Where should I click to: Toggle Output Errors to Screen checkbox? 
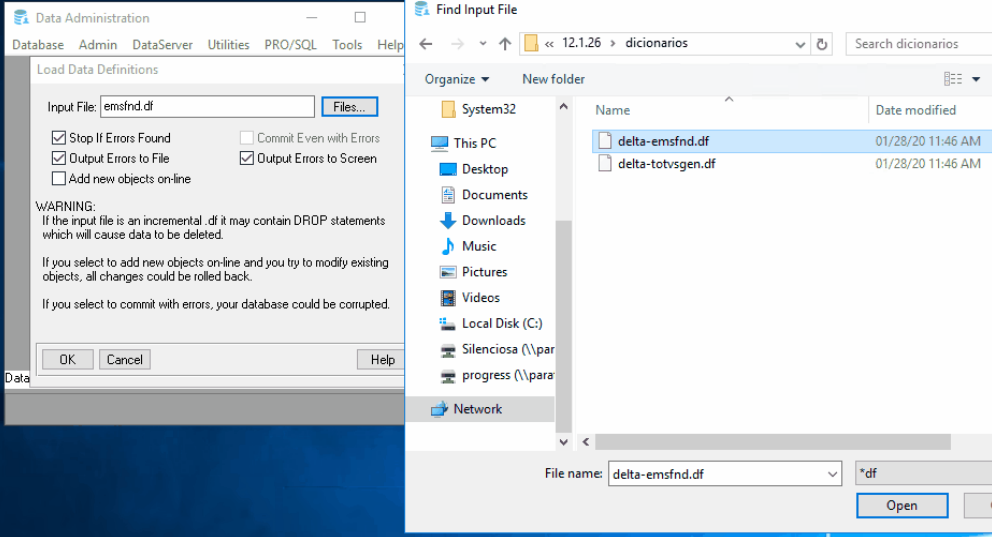[247, 158]
